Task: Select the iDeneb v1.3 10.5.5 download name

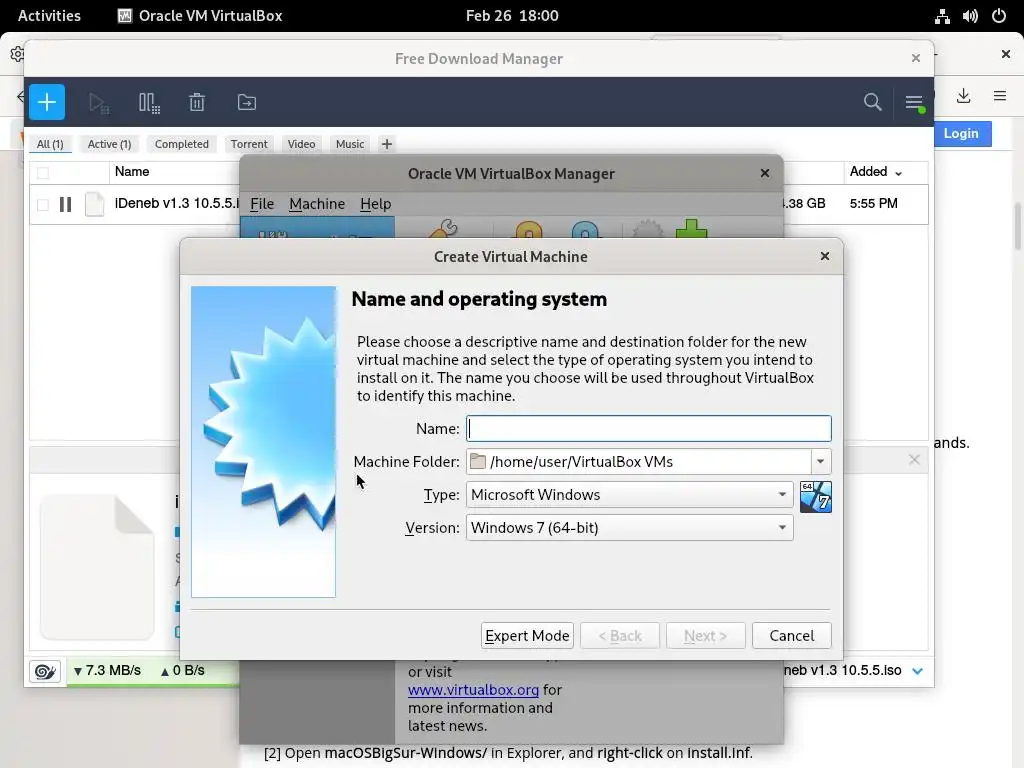Action: (177, 204)
